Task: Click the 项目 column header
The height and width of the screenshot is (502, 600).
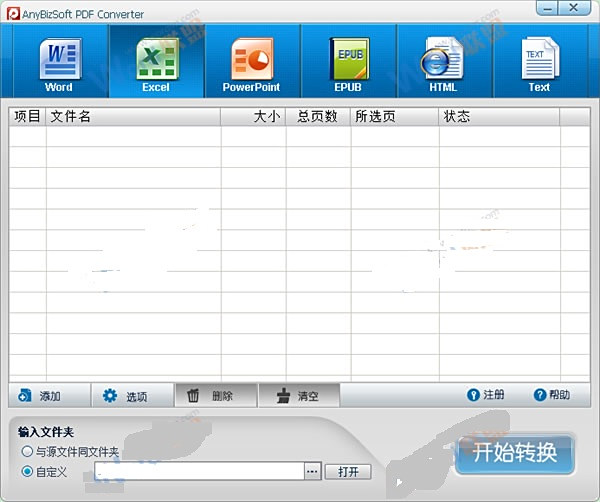Action: click(27, 116)
